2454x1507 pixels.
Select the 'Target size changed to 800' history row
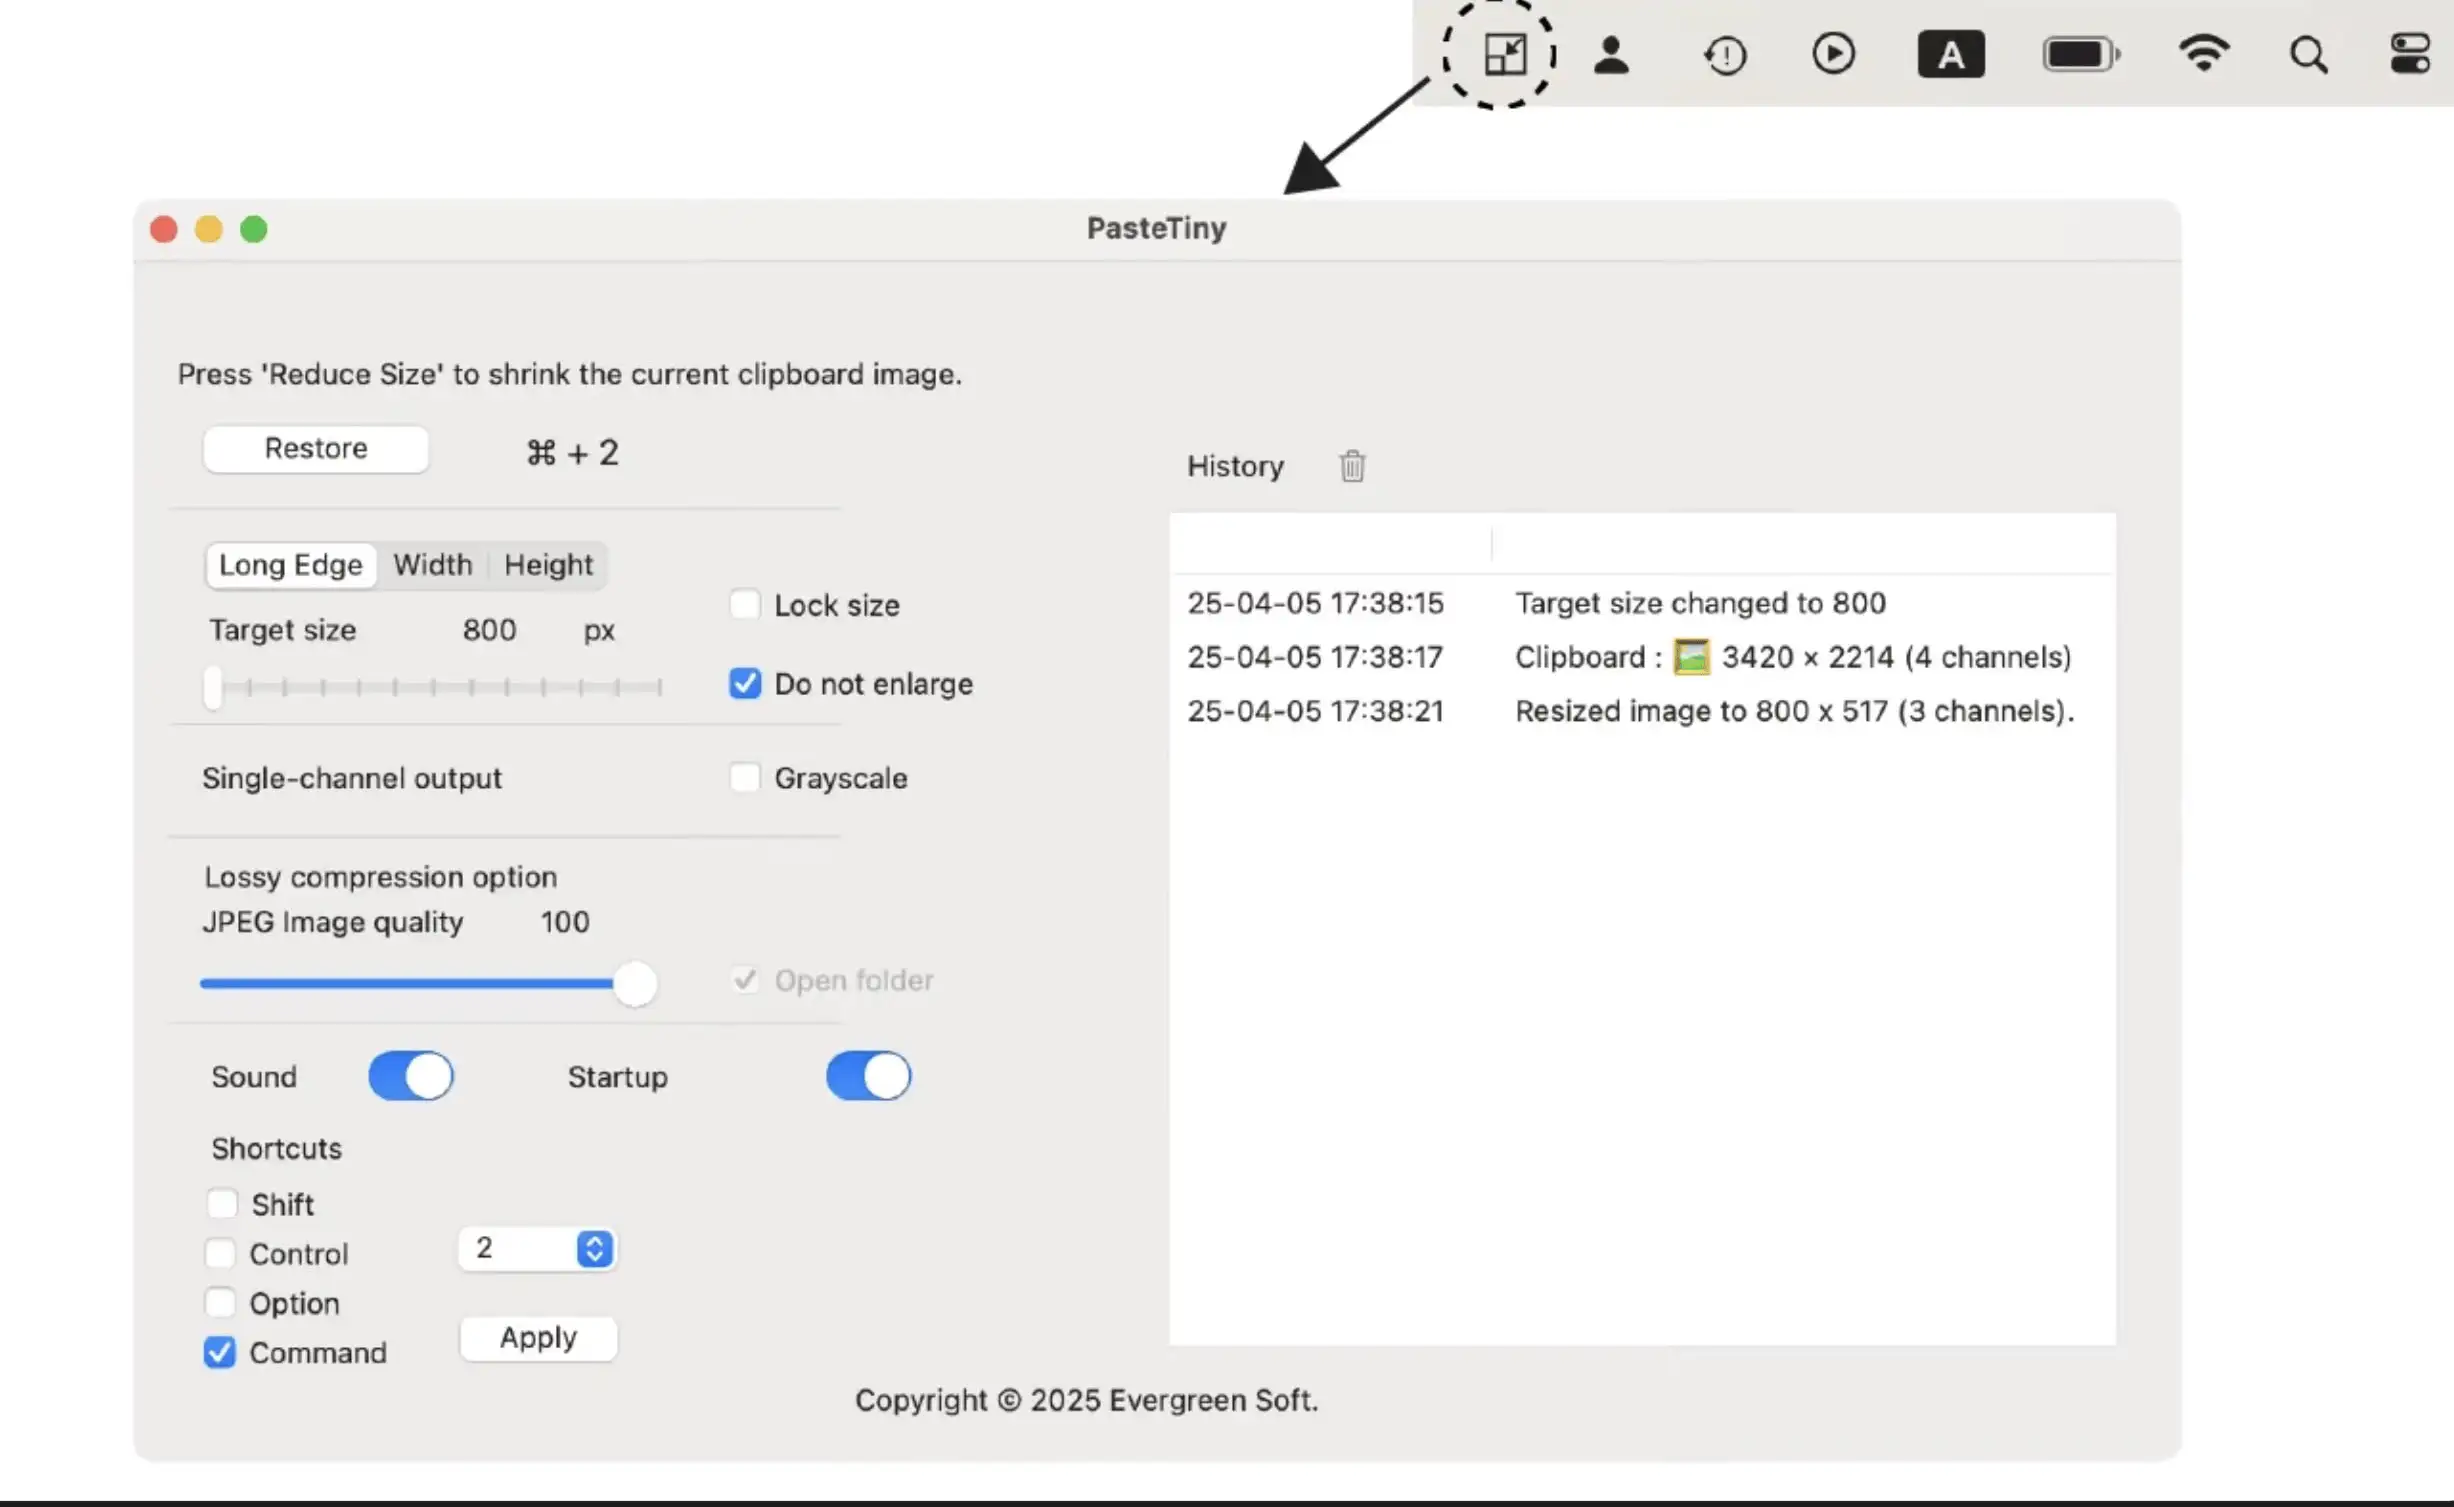coord(1642,603)
